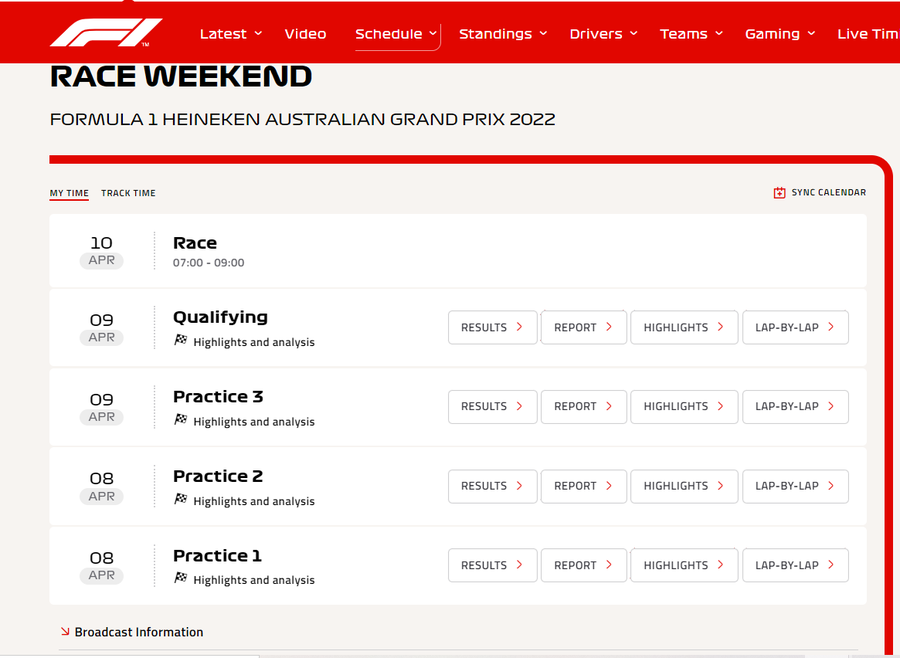Open Practice 3 Lap-by-Lap
This screenshot has width=900, height=658.
(796, 407)
